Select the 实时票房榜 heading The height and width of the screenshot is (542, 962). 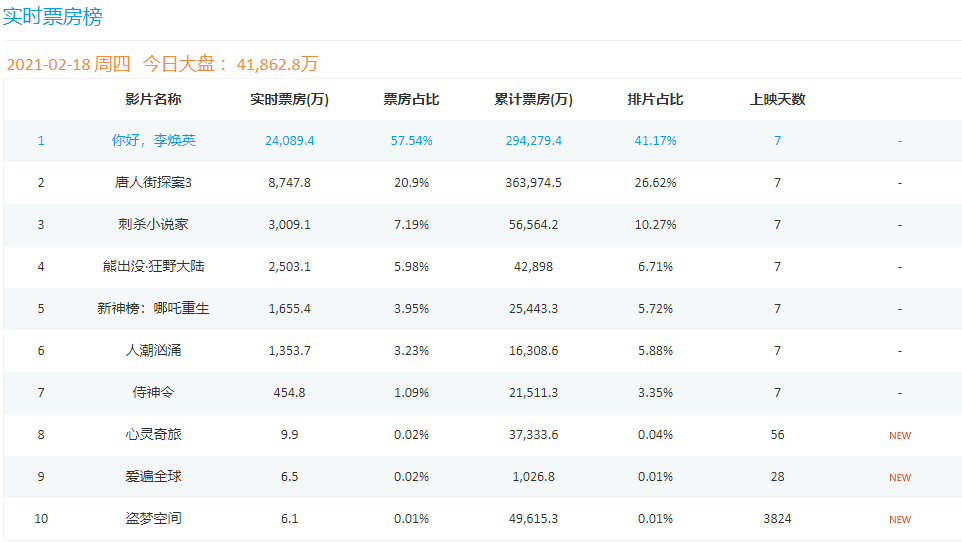point(53,16)
